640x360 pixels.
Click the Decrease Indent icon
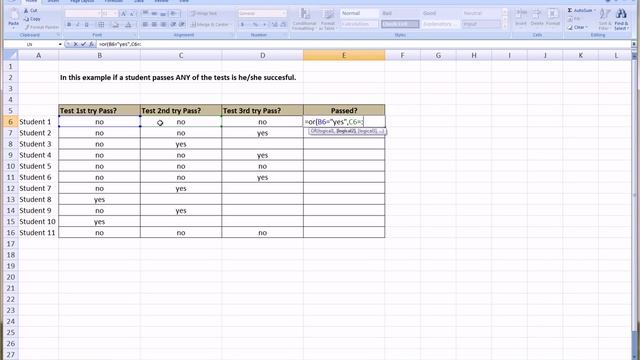pos(173,24)
